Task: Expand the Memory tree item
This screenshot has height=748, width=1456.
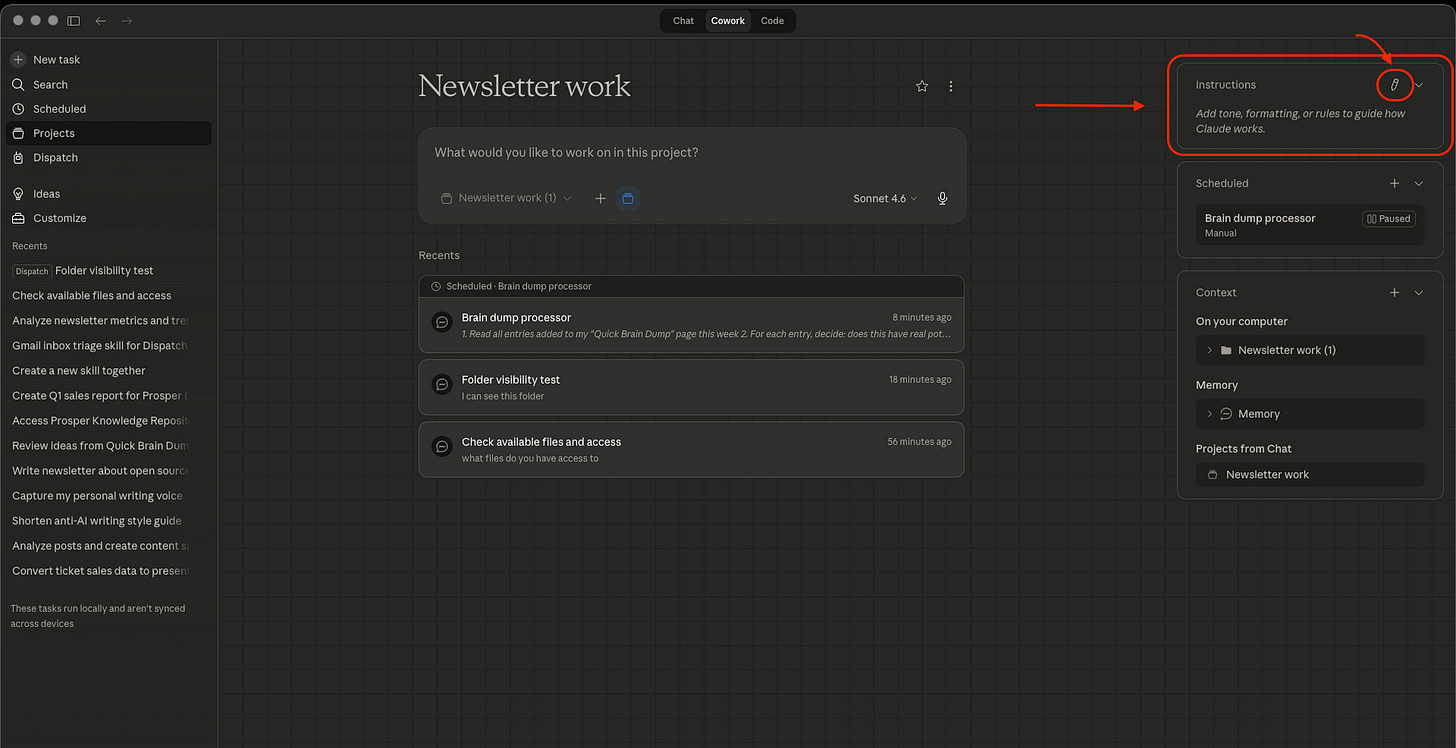Action: pyautogui.click(x=1209, y=414)
